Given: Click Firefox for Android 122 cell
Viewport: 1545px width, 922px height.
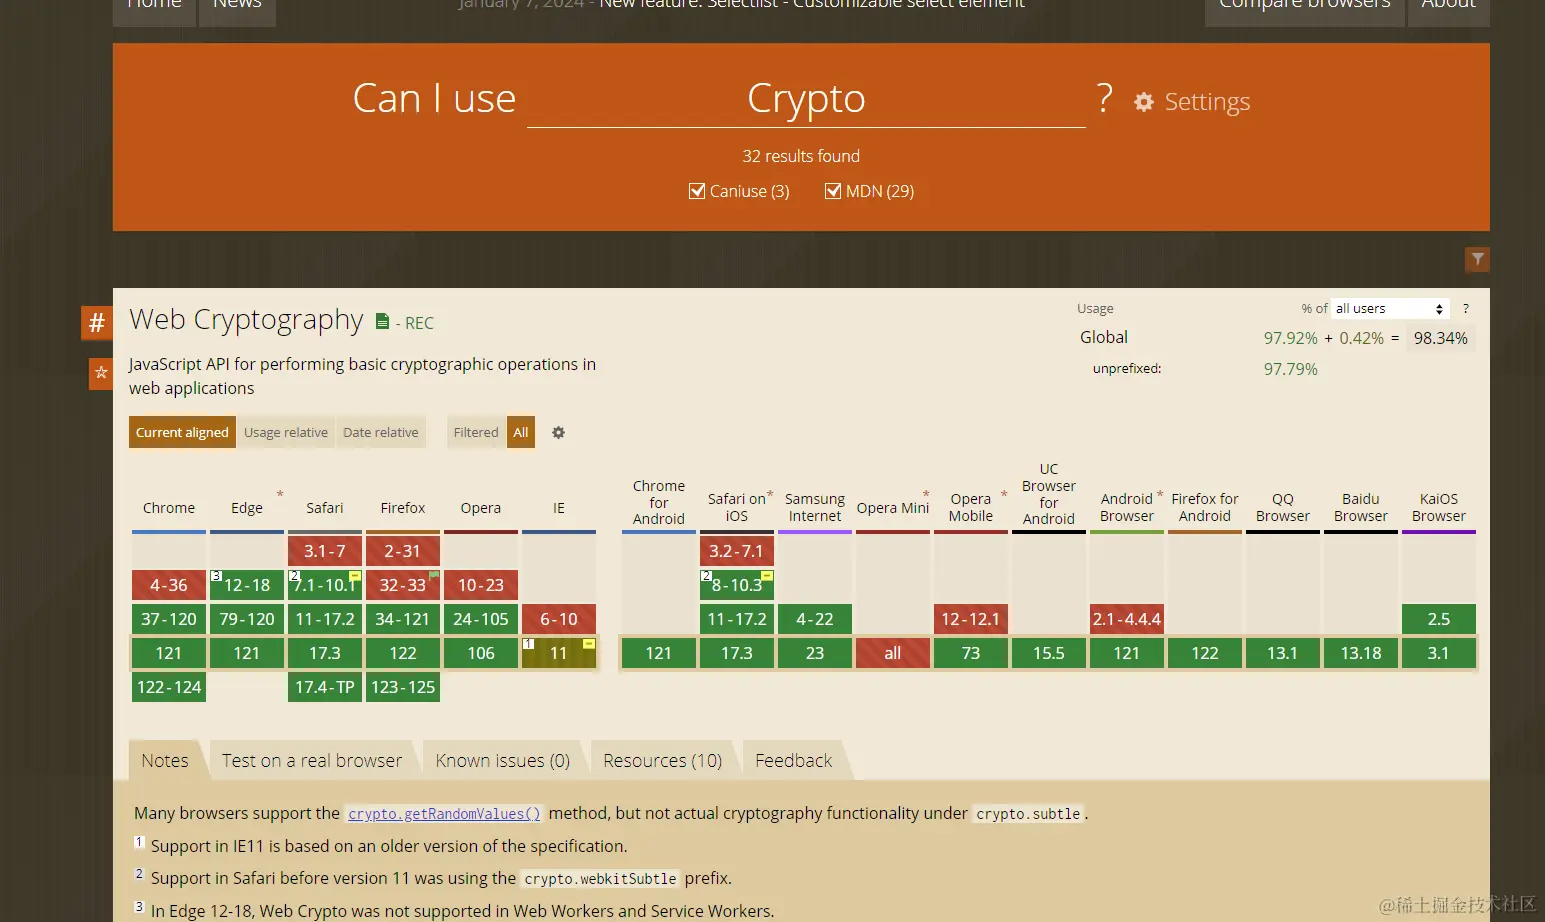Looking at the screenshot, I should click(1205, 653).
